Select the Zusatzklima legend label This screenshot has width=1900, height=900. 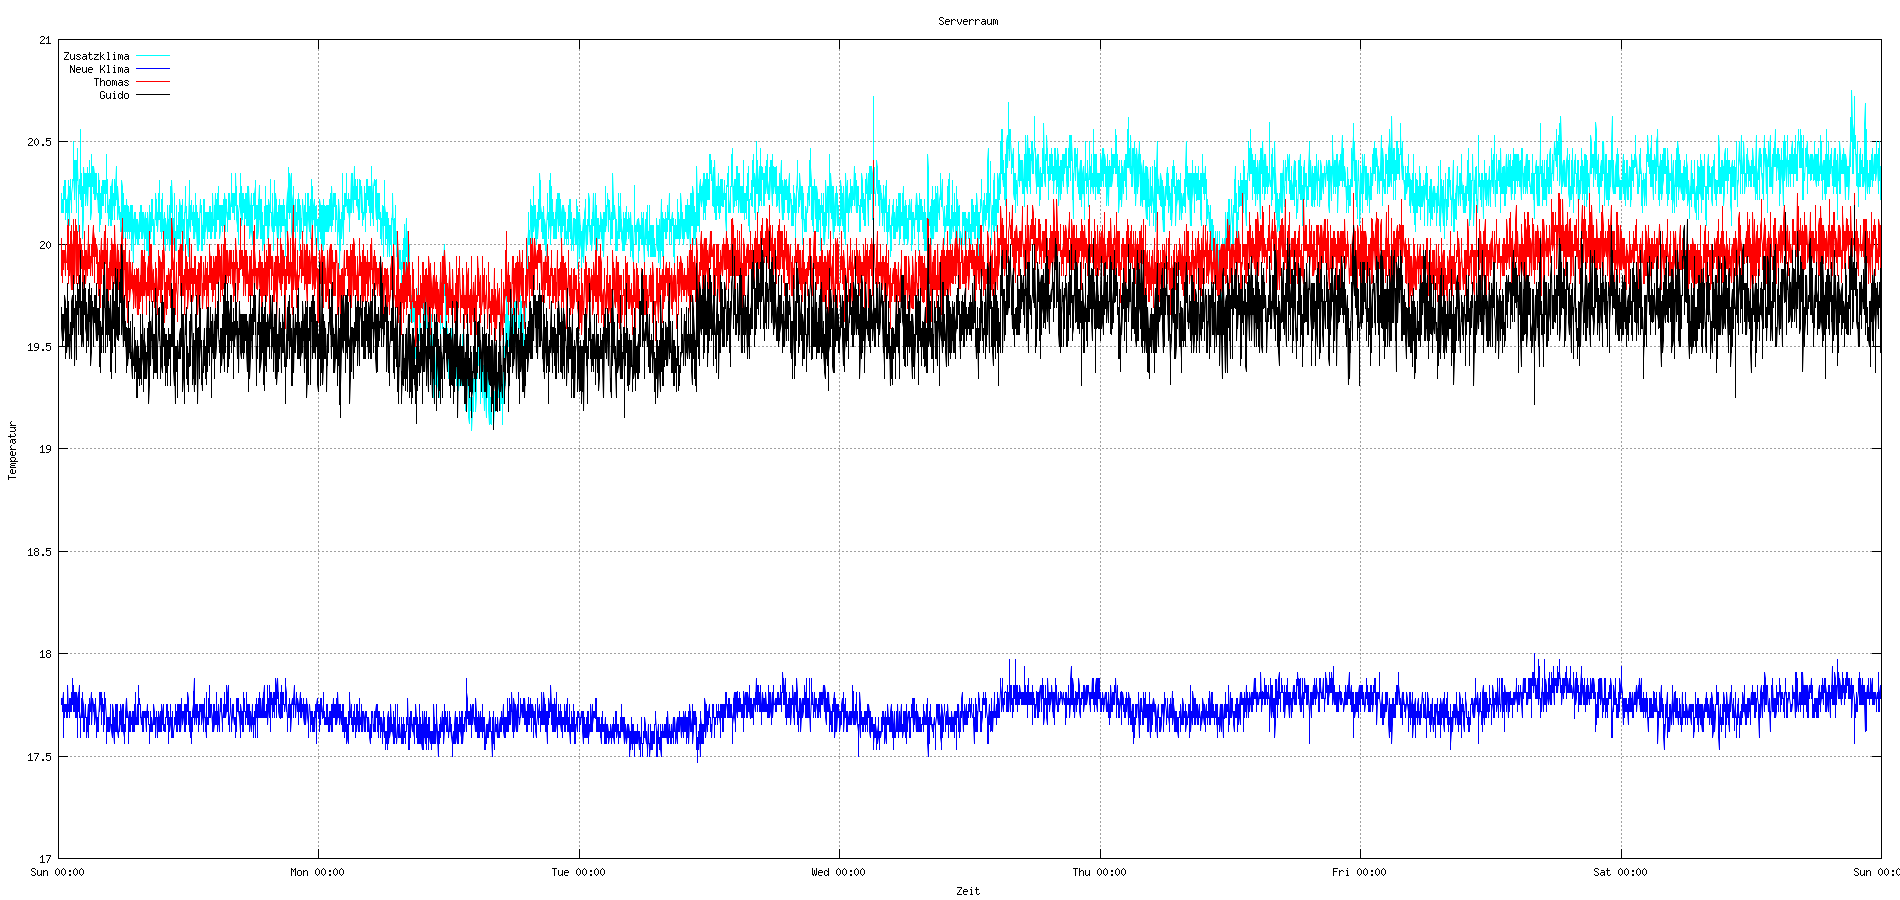pos(96,56)
